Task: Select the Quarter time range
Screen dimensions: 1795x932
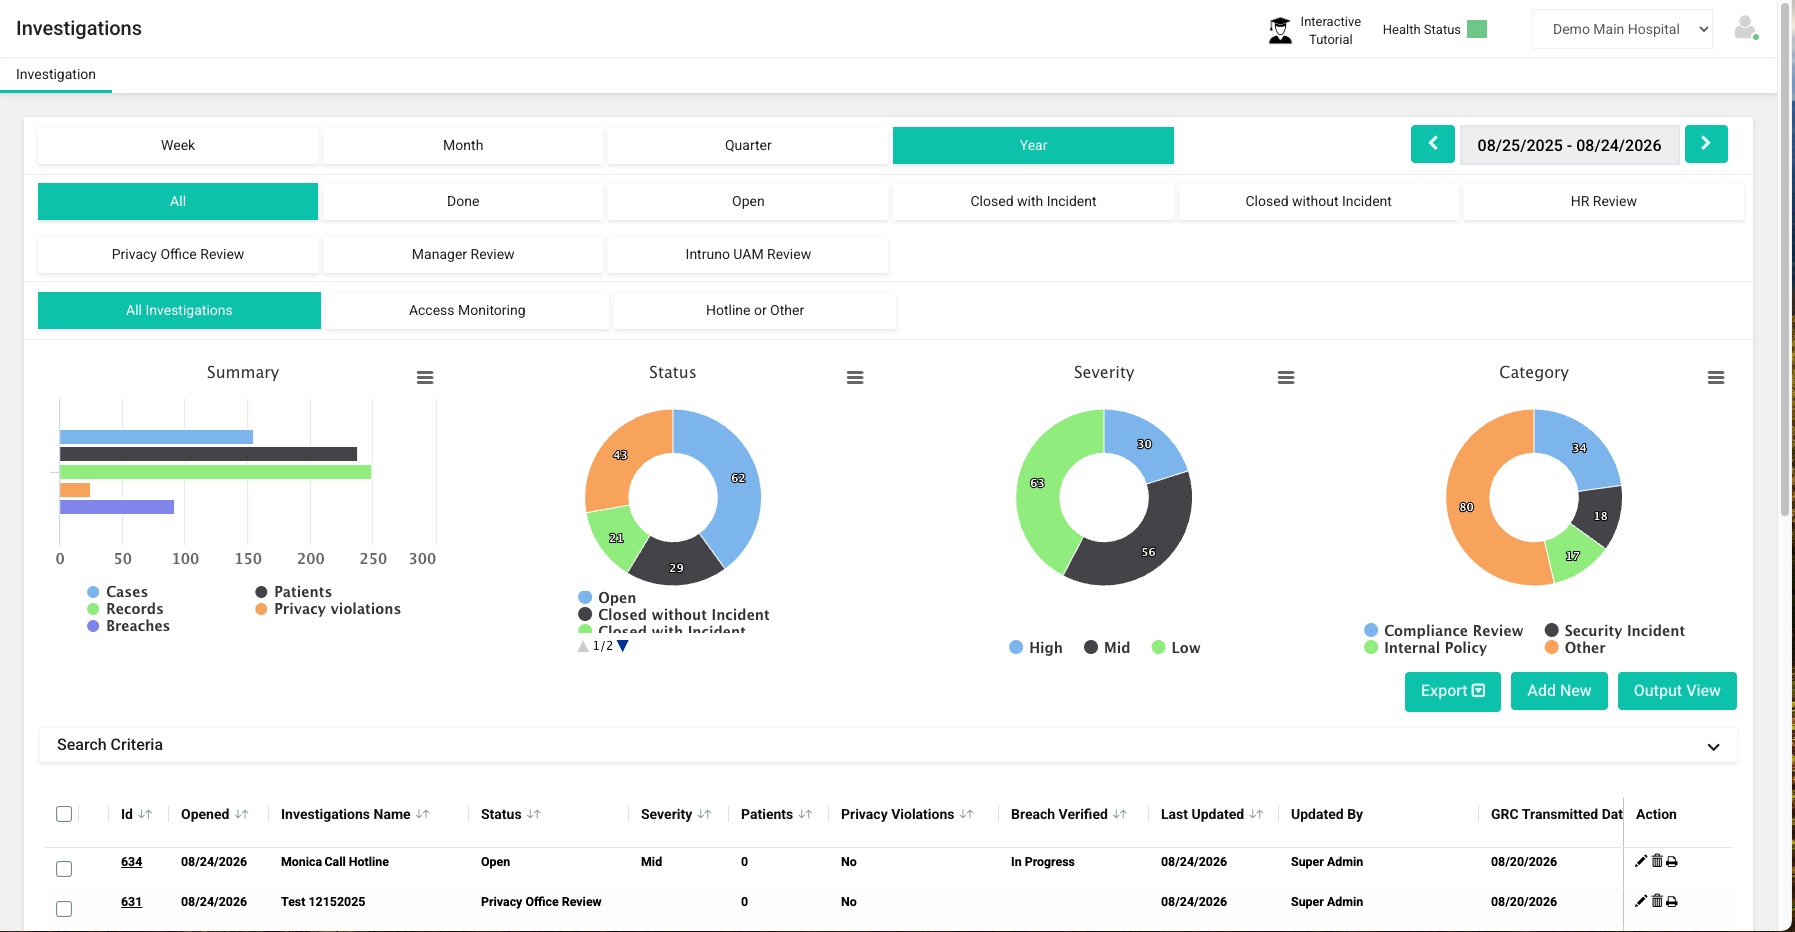Action: click(x=748, y=145)
